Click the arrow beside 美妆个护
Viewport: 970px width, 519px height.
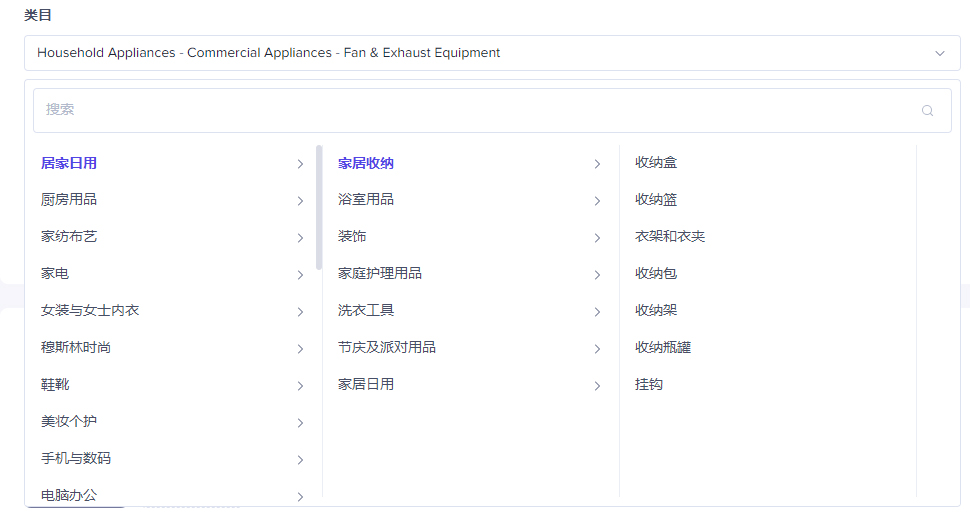(300, 423)
